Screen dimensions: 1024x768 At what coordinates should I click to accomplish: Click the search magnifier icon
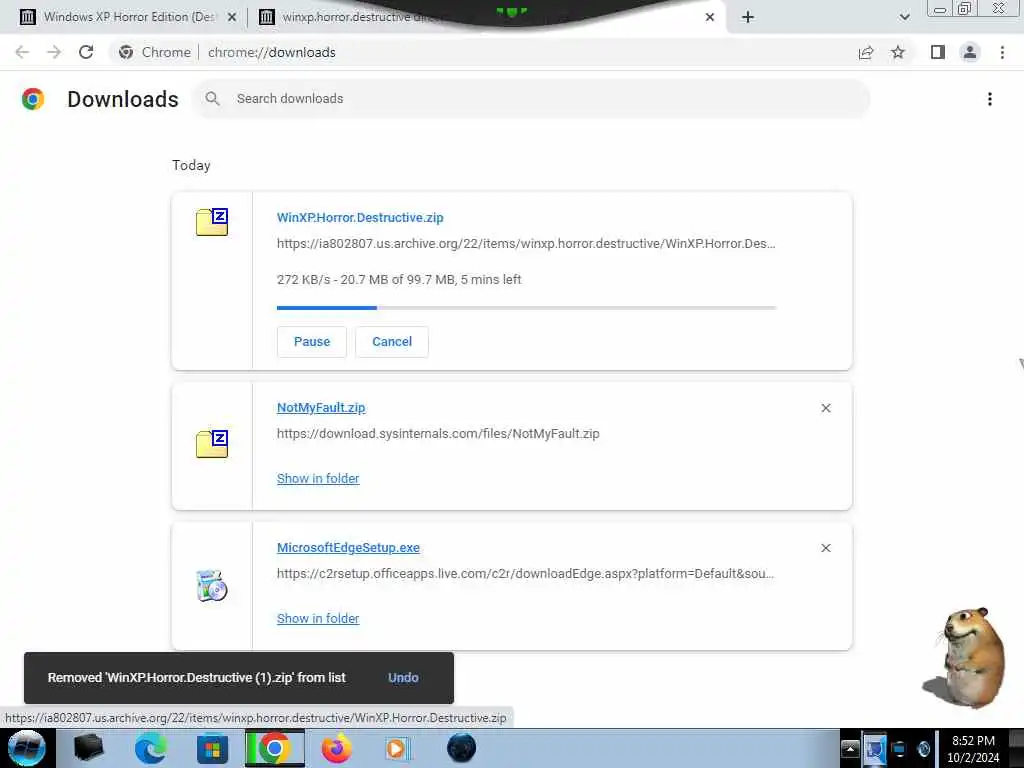click(x=212, y=99)
